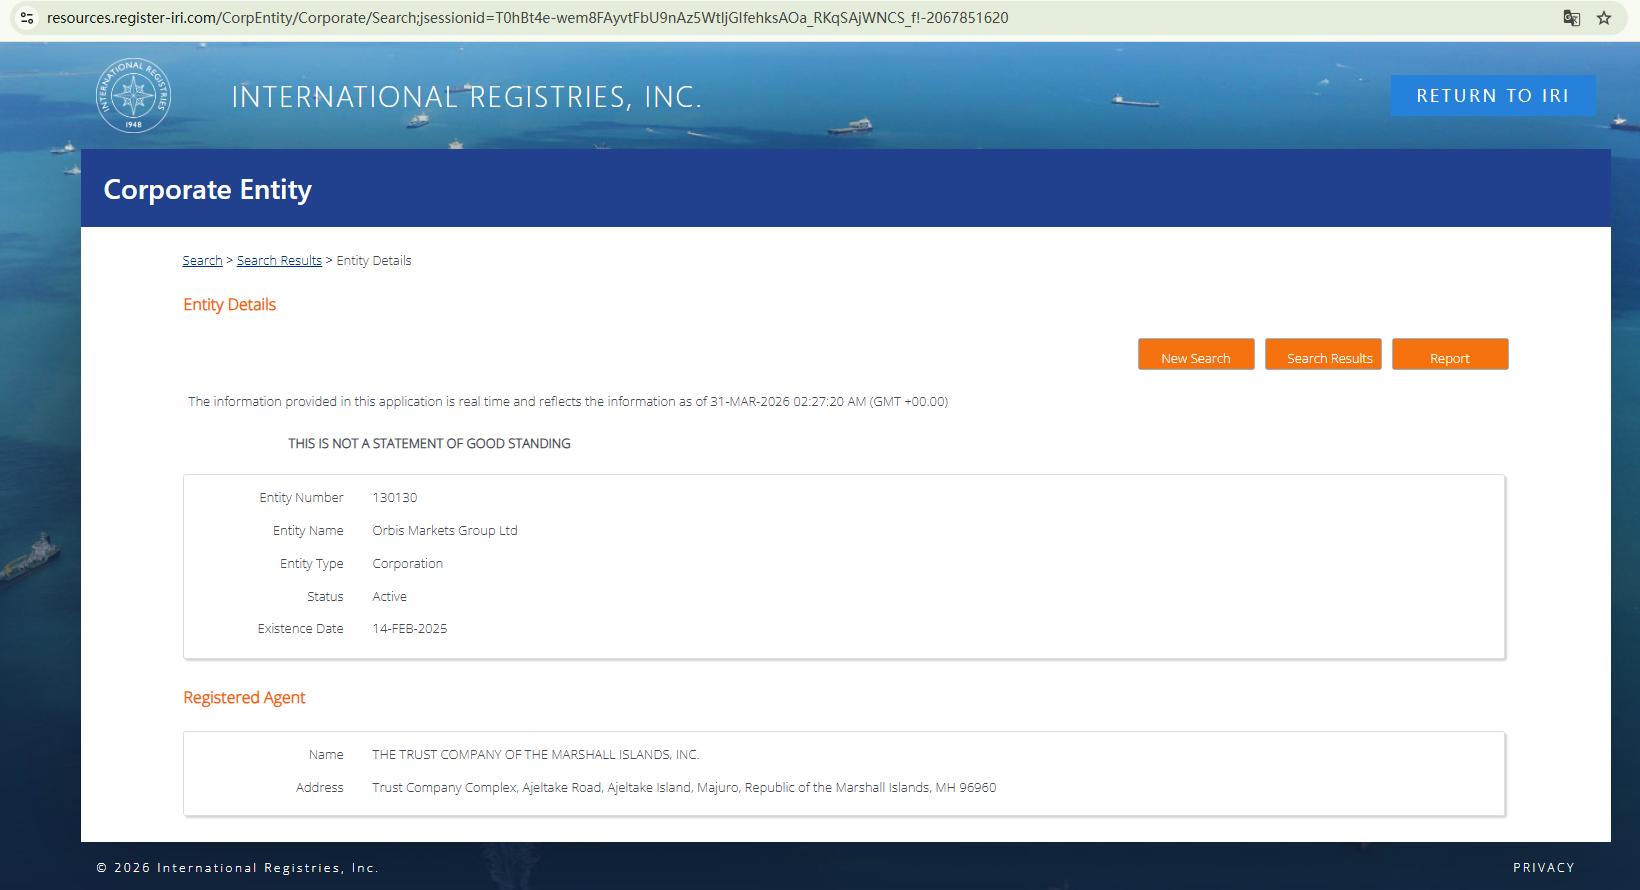The height and width of the screenshot is (890, 1640).
Task: Click the Corporate Entity page heading
Action: (x=208, y=189)
